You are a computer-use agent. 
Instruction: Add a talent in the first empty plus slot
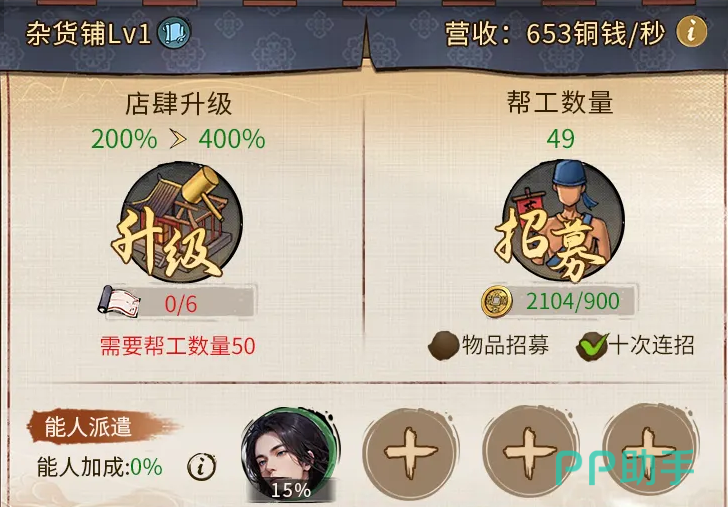coord(410,455)
